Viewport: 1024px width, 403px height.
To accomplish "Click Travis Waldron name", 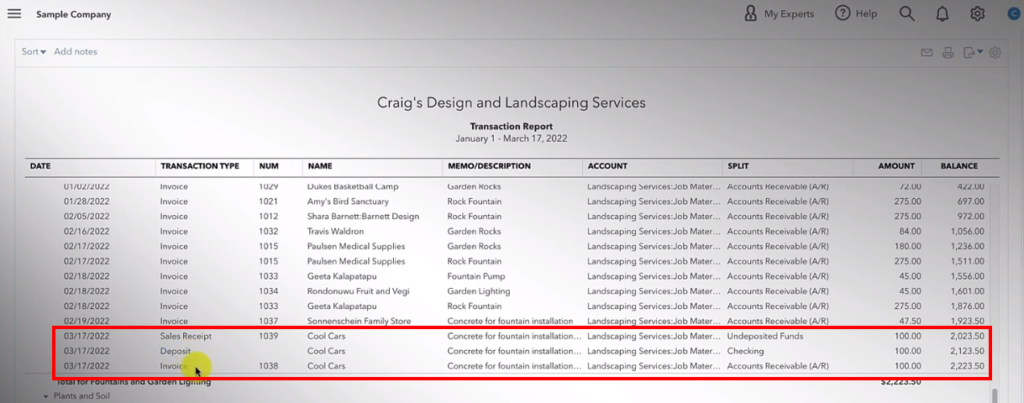I will [x=335, y=231].
